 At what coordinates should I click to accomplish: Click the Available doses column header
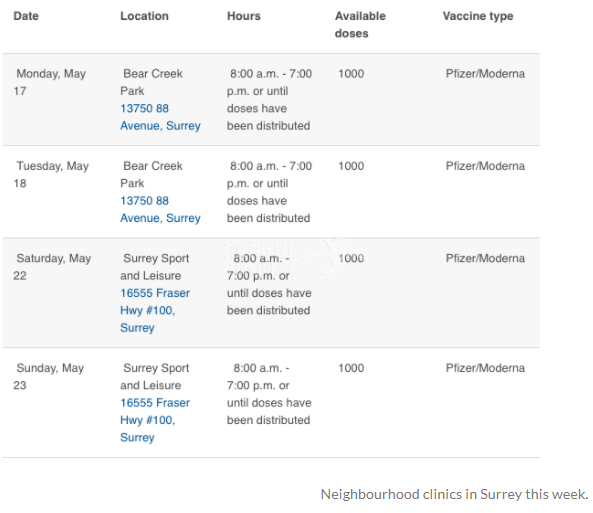click(x=360, y=25)
